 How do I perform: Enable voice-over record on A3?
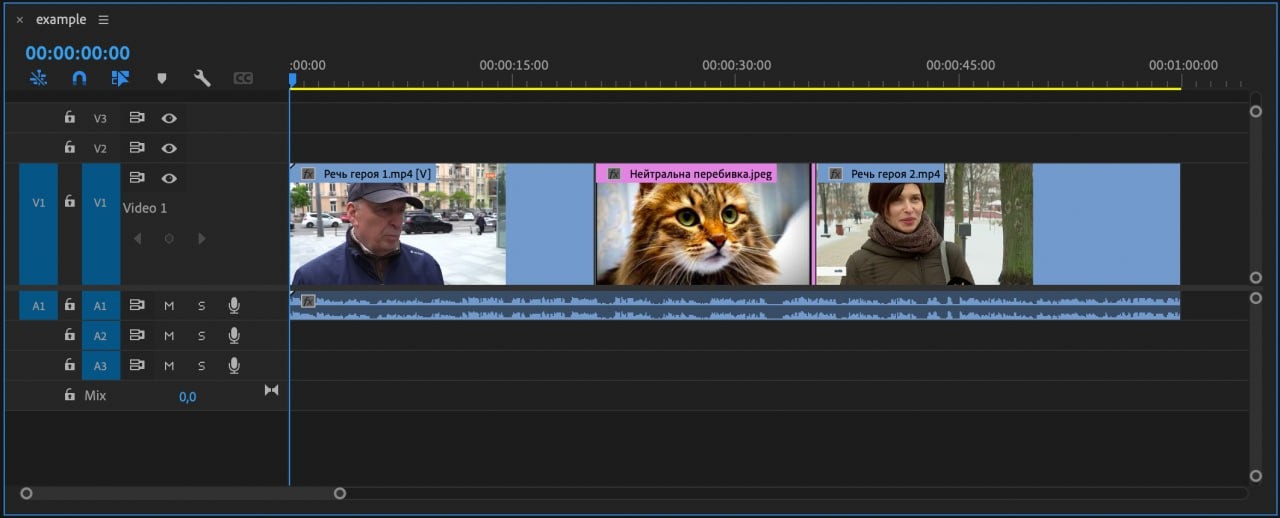pos(234,366)
